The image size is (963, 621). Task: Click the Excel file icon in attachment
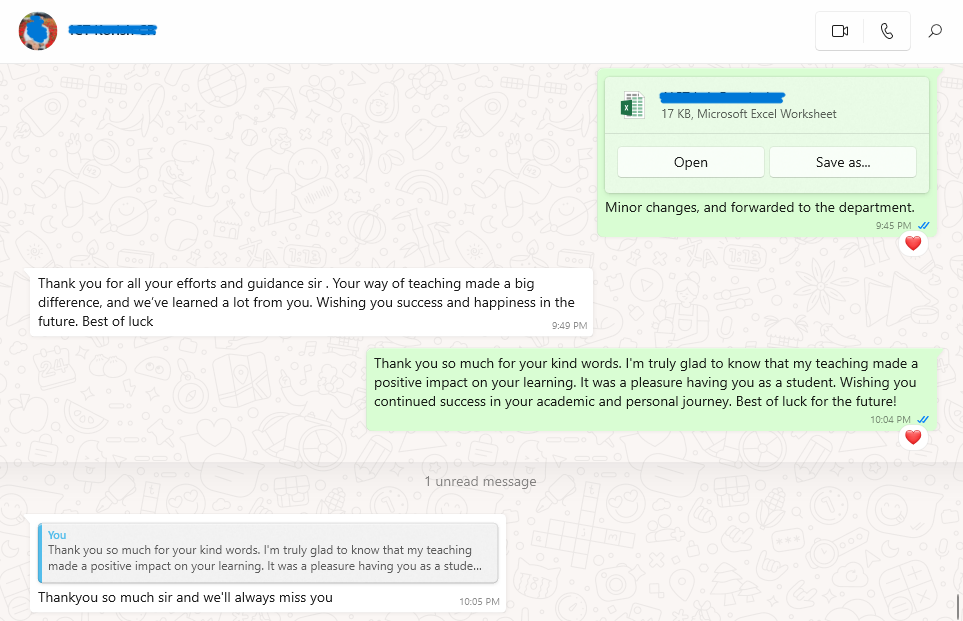click(x=633, y=105)
